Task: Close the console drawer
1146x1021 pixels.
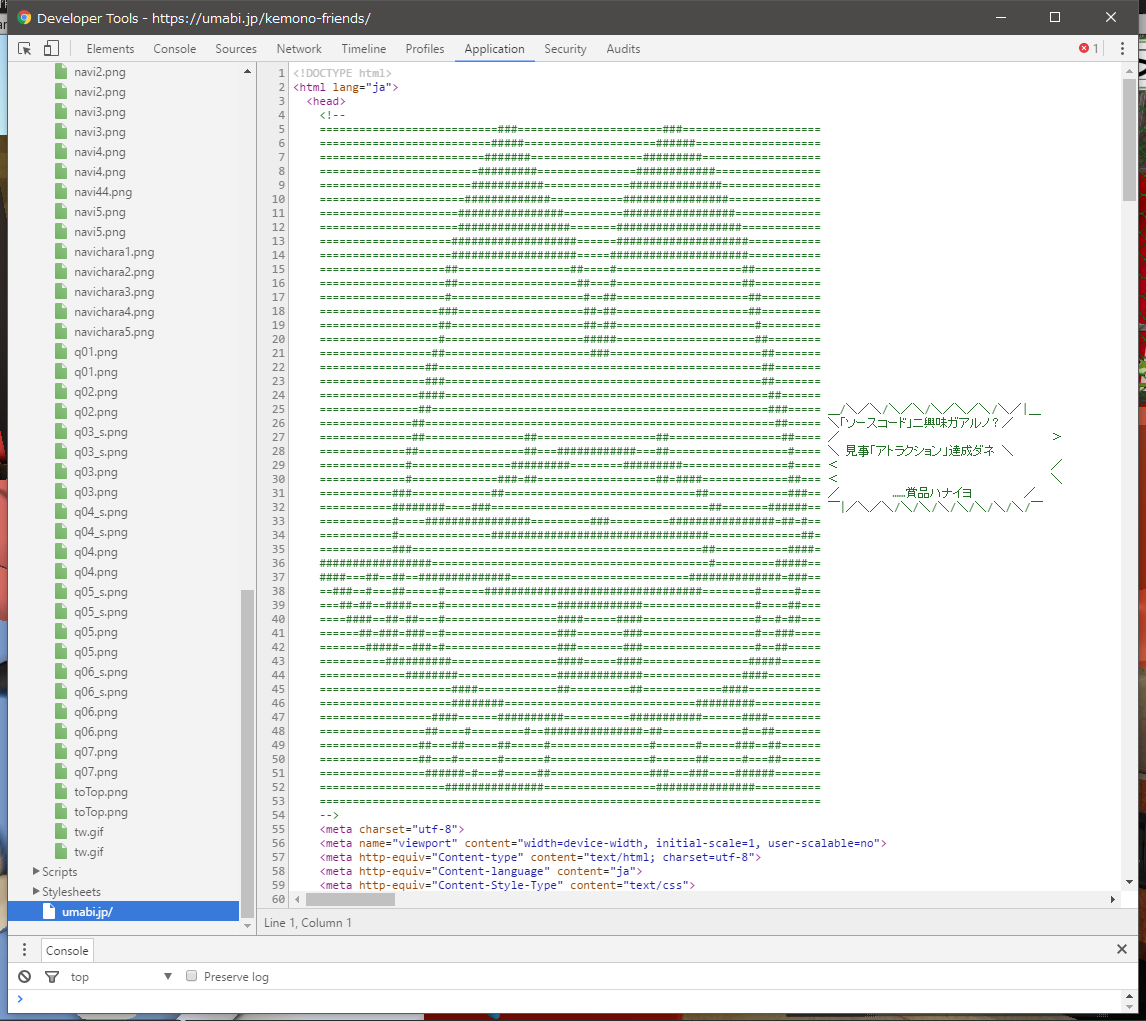Action: pyautogui.click(x=1121, y=950)
